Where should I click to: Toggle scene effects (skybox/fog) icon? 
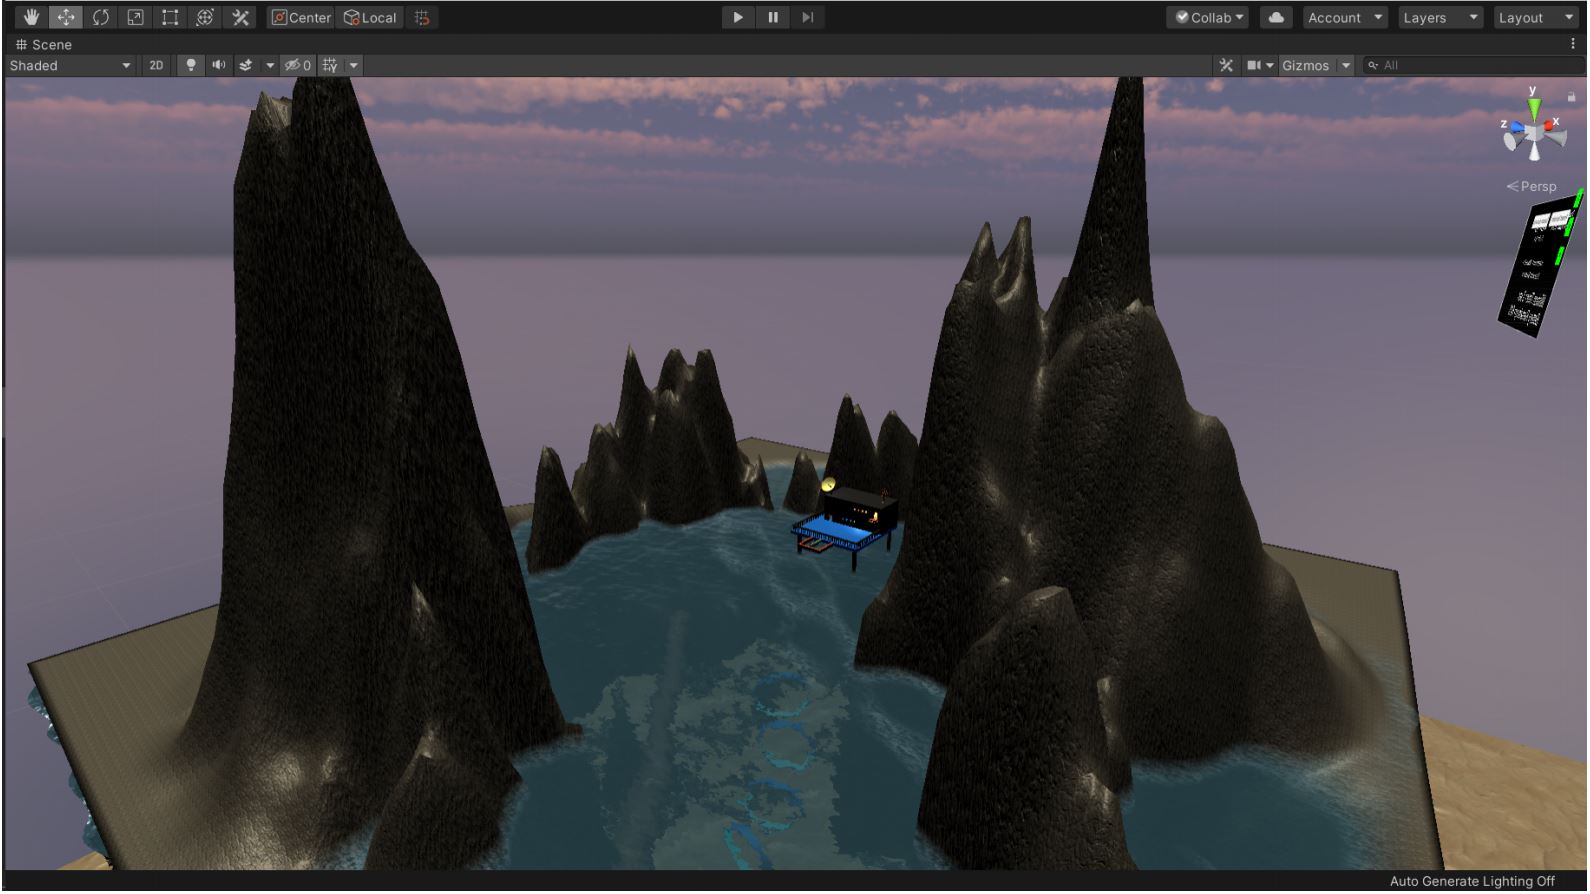(x=246, y=65)
